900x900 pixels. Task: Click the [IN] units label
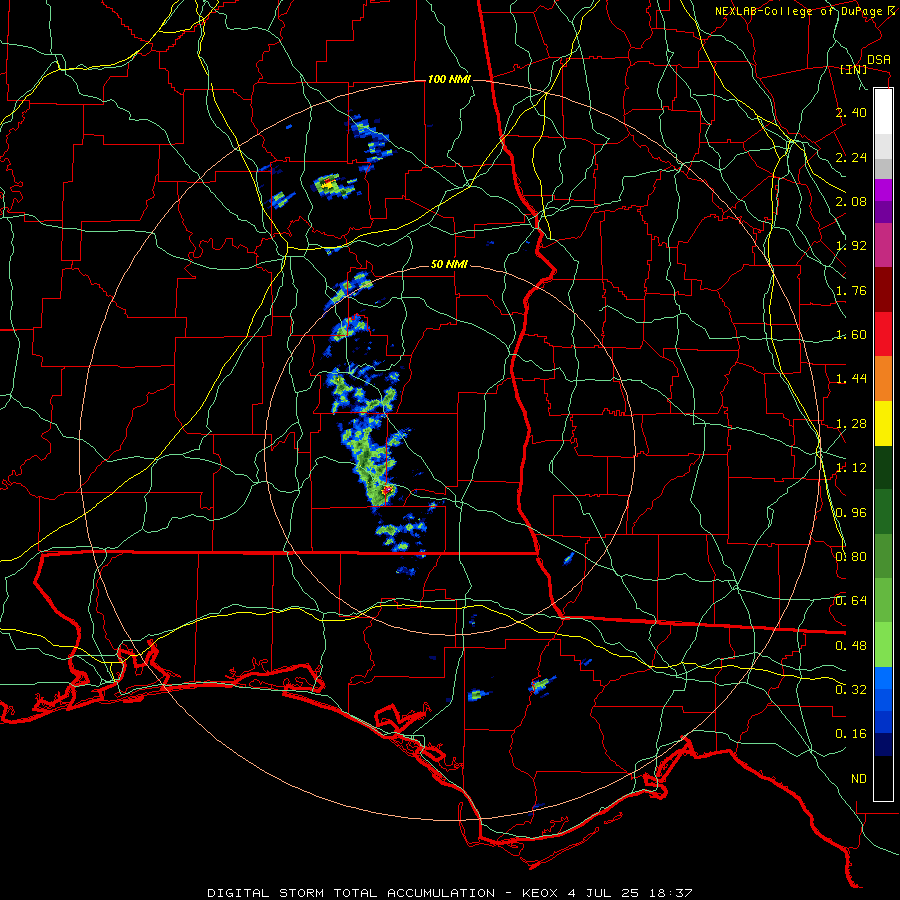854,70
